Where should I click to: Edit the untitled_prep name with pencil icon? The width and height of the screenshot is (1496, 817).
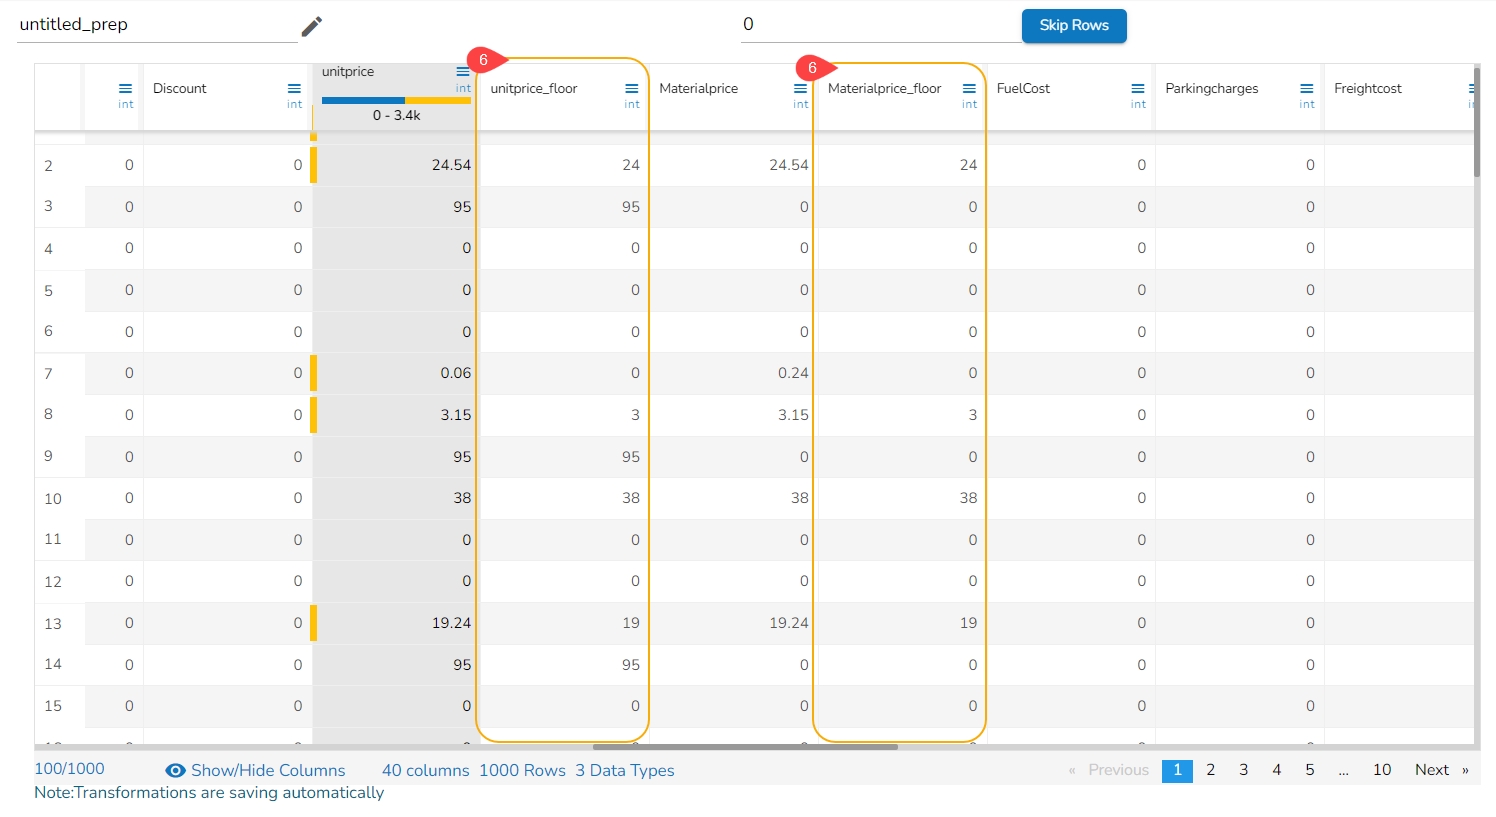tap(312, 26)
